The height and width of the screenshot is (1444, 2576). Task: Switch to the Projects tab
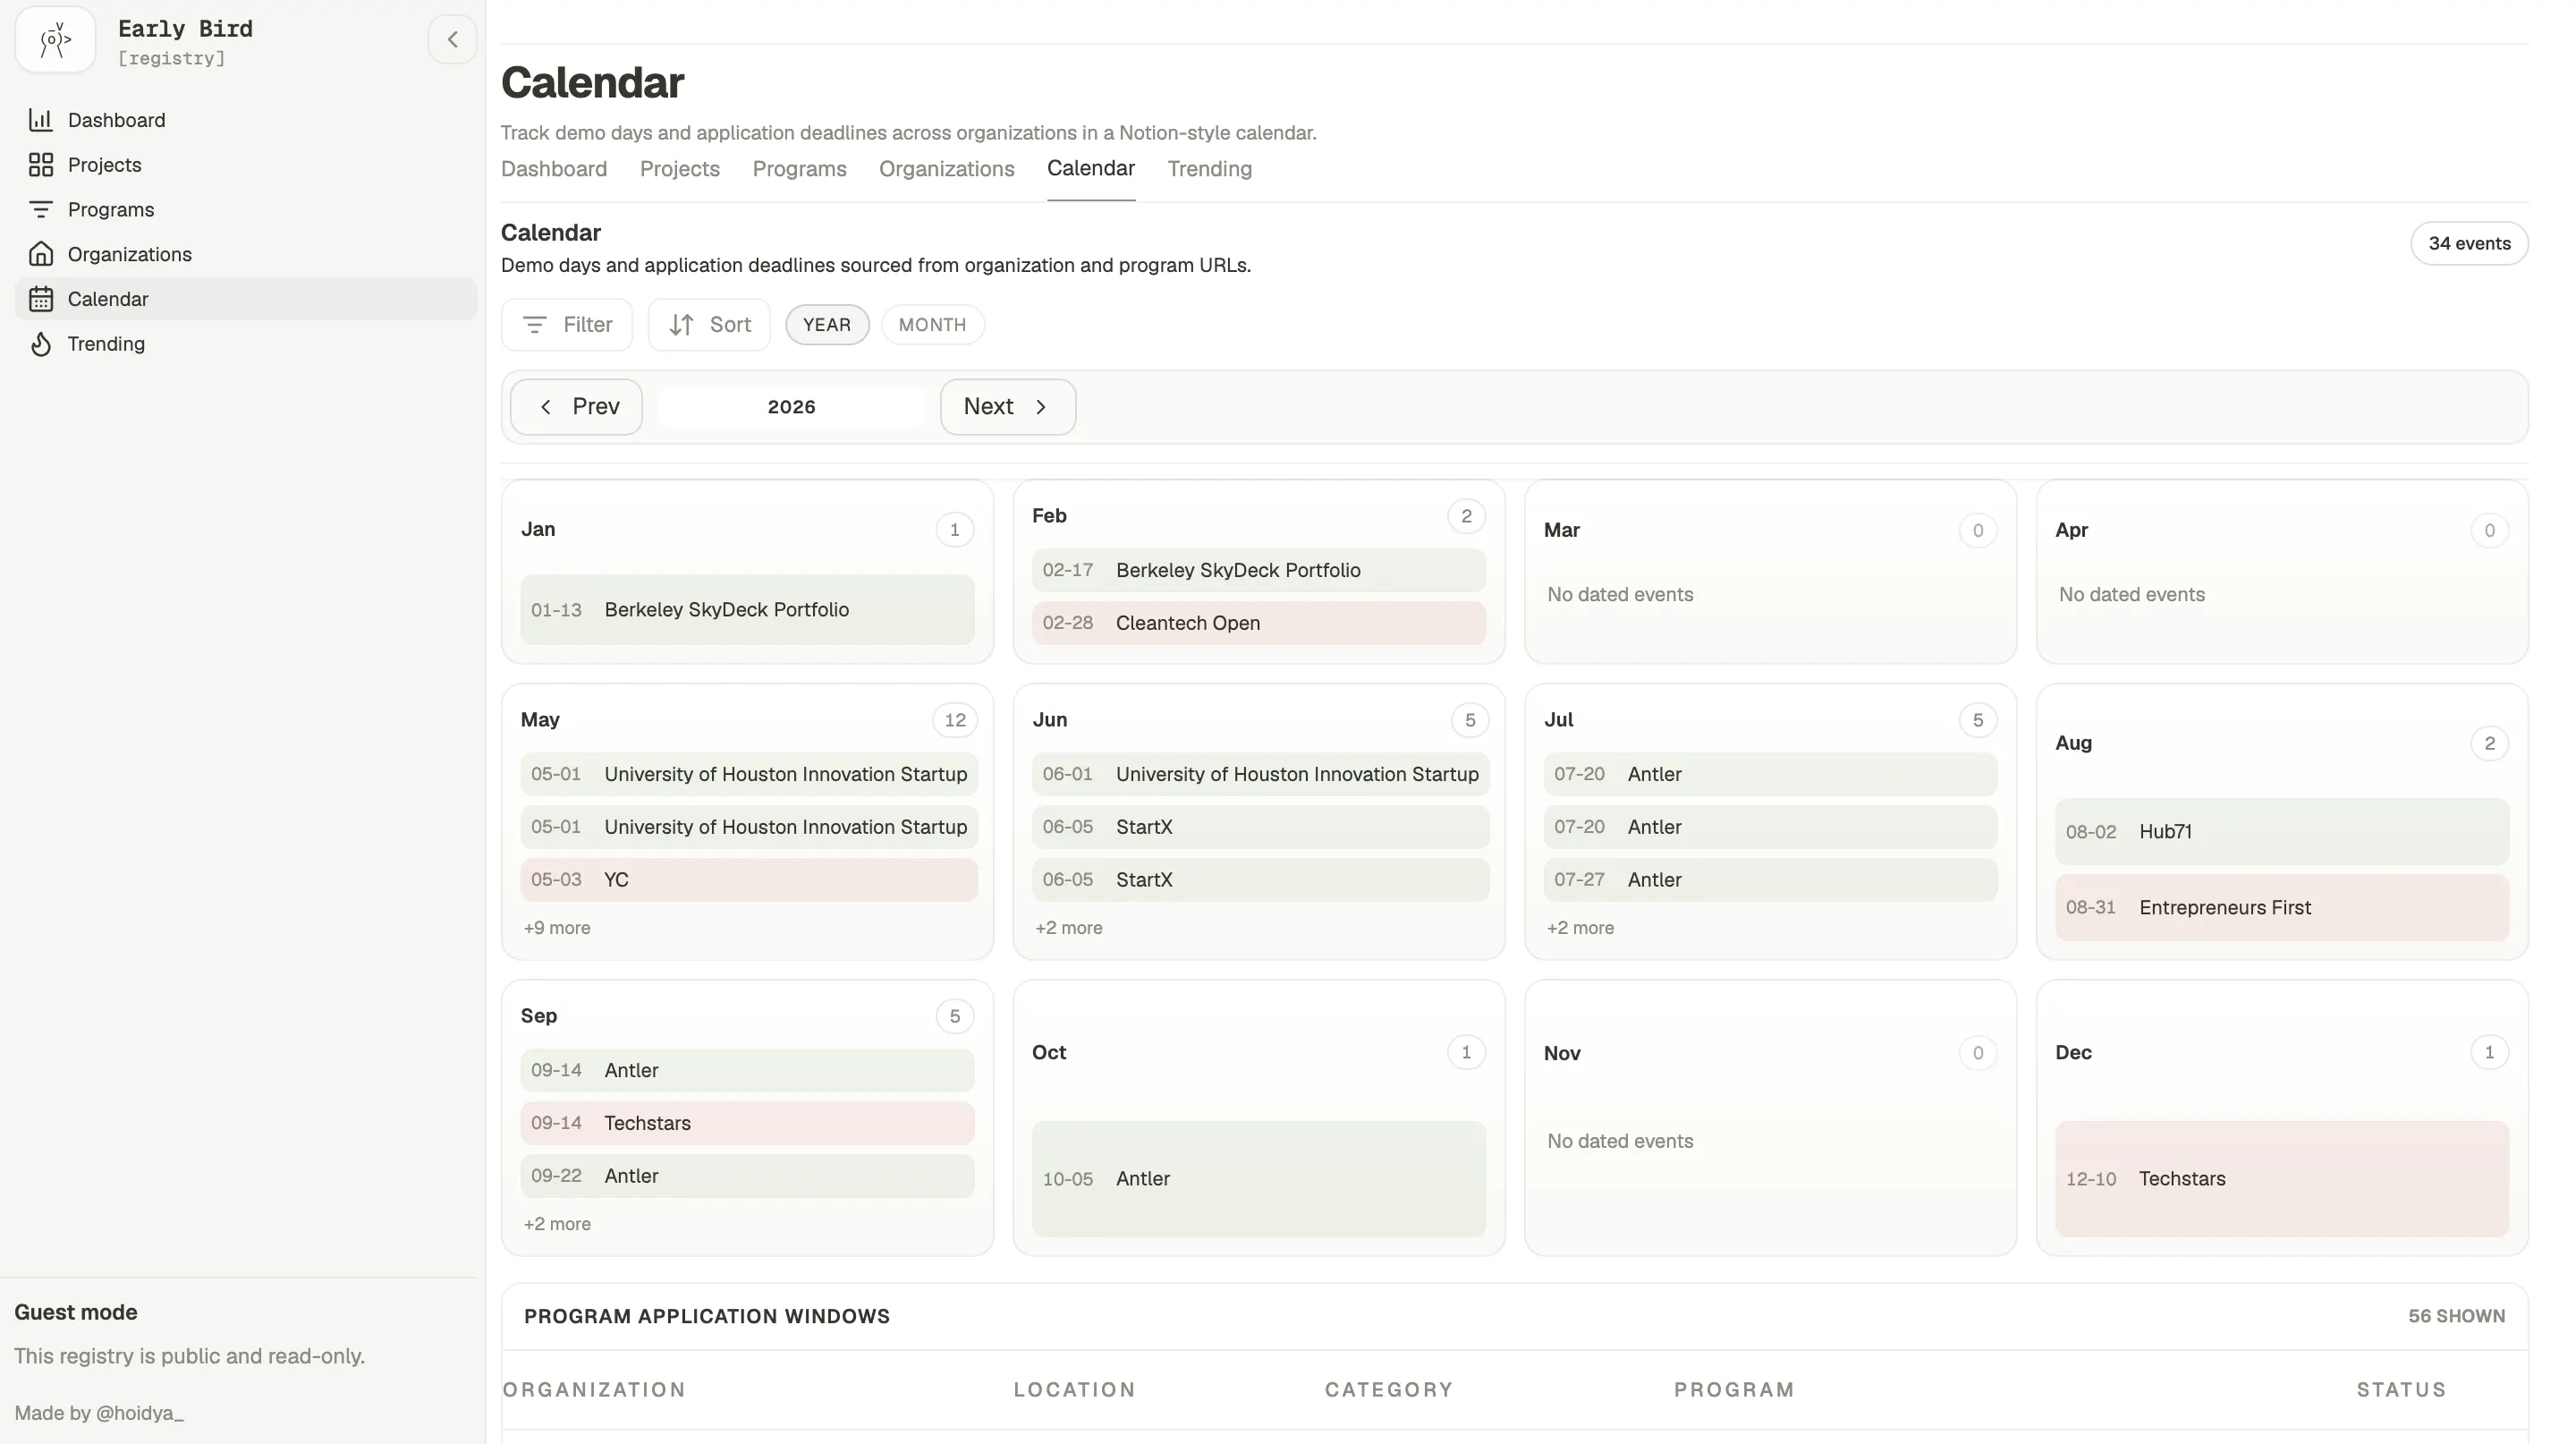pyautogui.click(x=680, y=169)
